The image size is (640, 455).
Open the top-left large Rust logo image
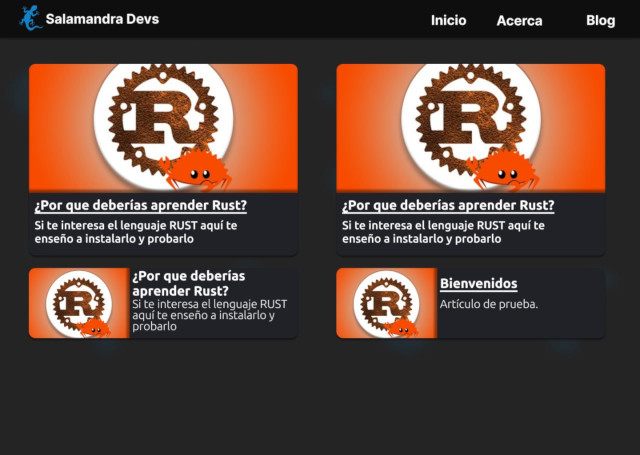[163, 128]
